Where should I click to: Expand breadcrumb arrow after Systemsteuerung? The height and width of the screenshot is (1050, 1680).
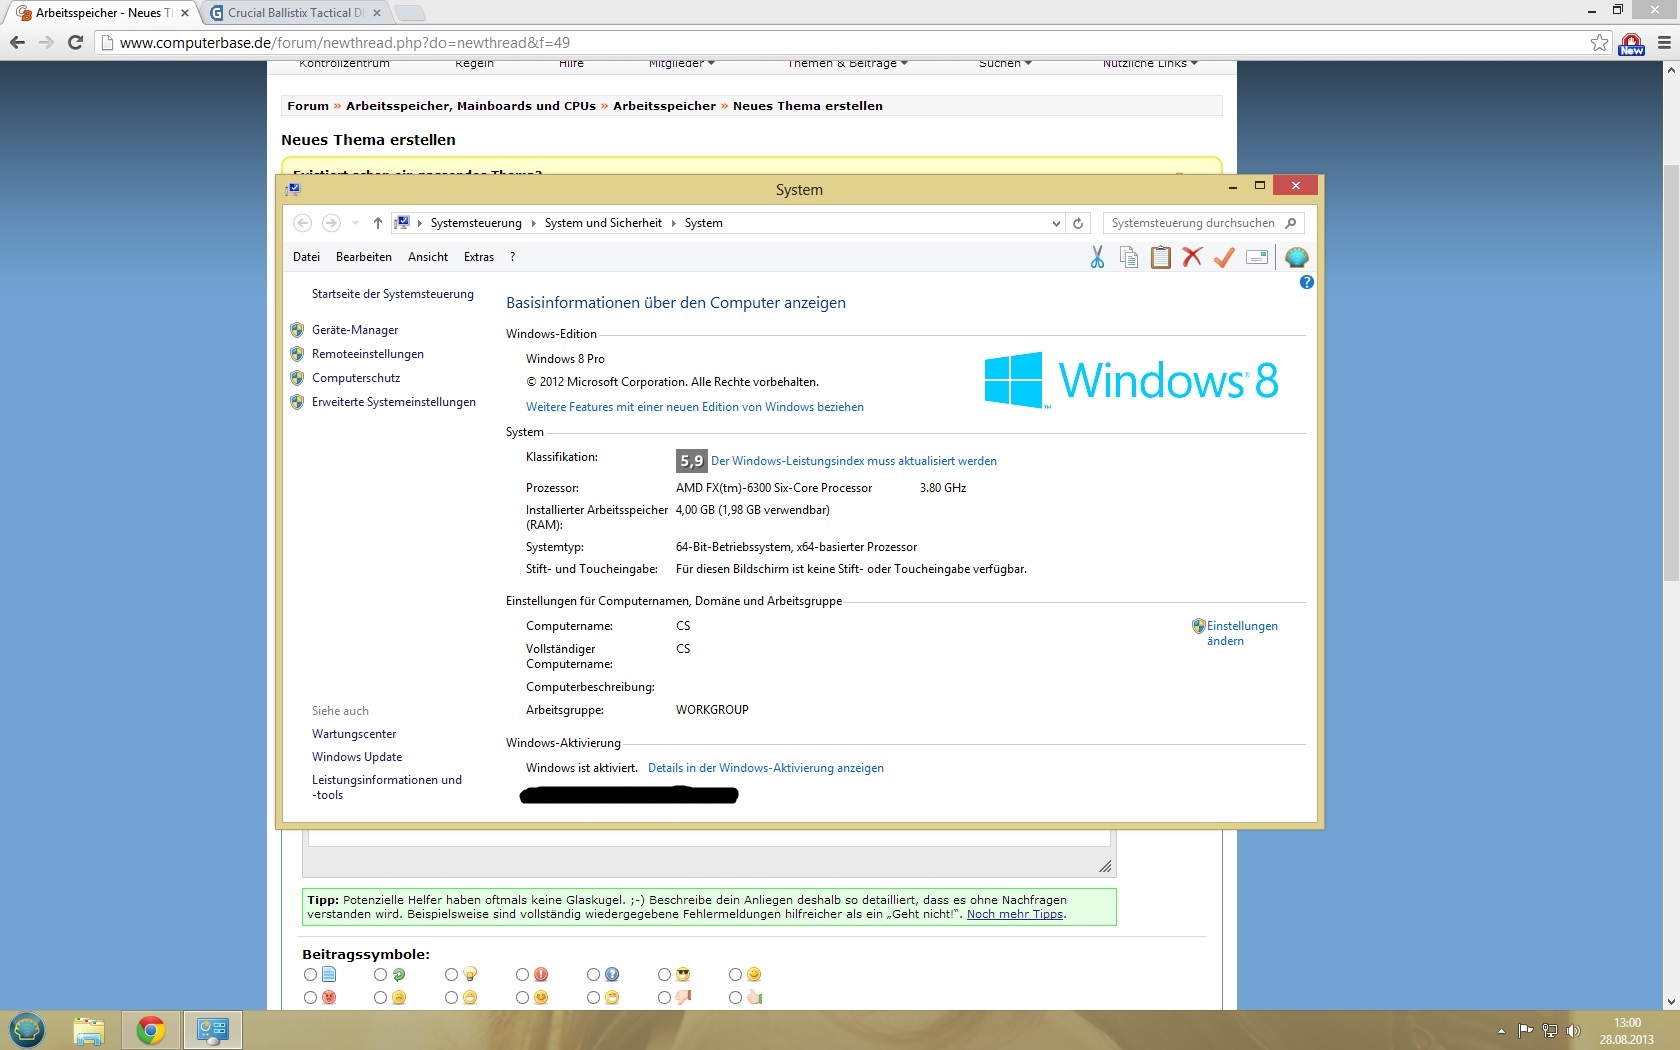point(533,223)
